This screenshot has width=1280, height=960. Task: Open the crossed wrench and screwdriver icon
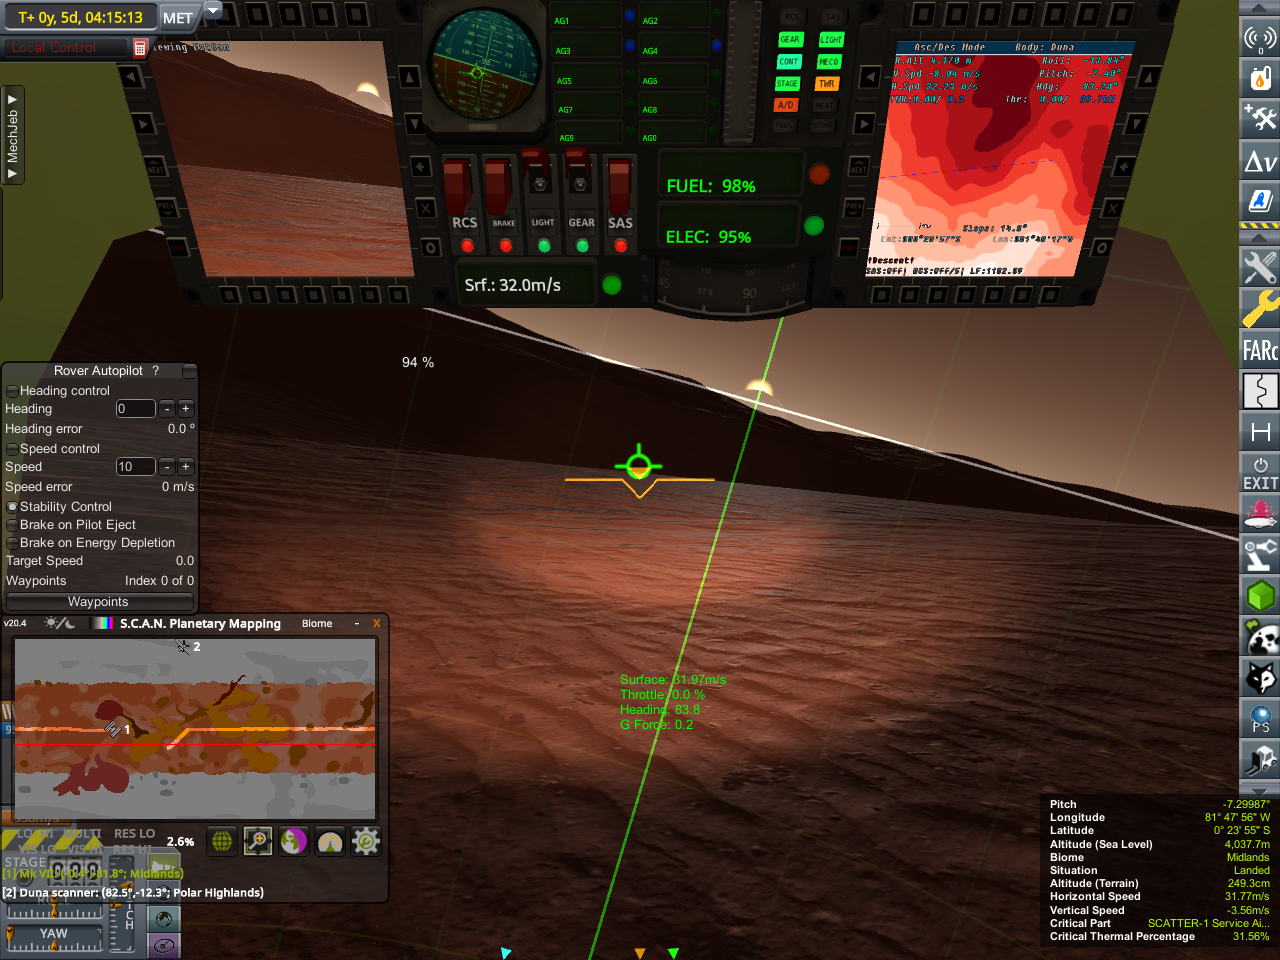point(1259,267)
